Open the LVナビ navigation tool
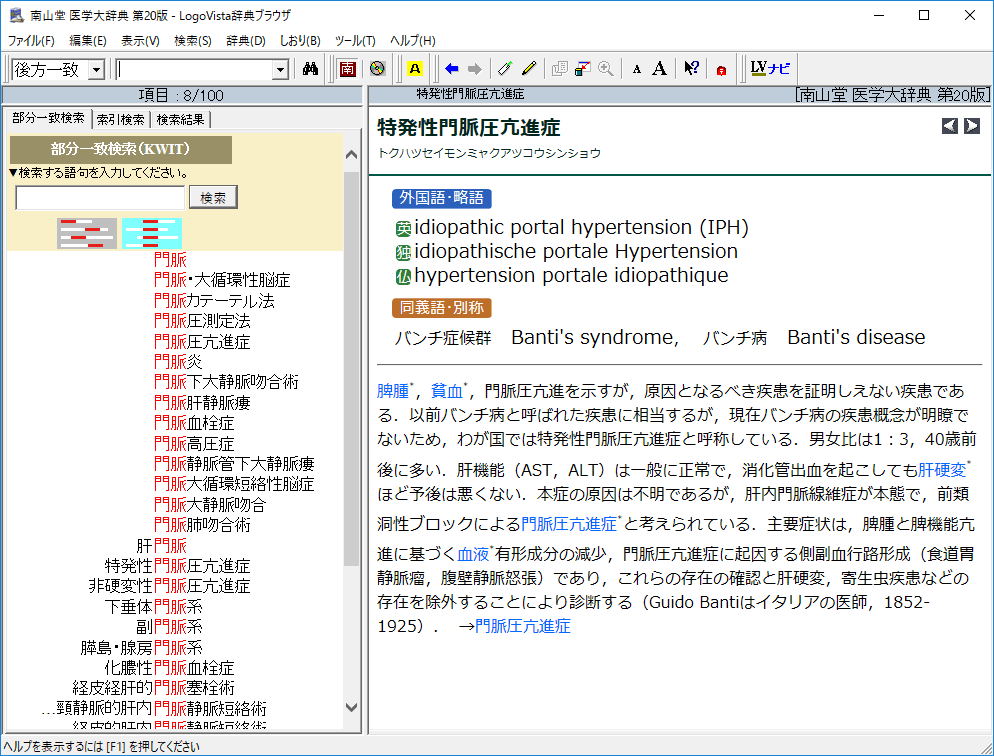This screenshot has height=756, width=994. coord(770,69)
